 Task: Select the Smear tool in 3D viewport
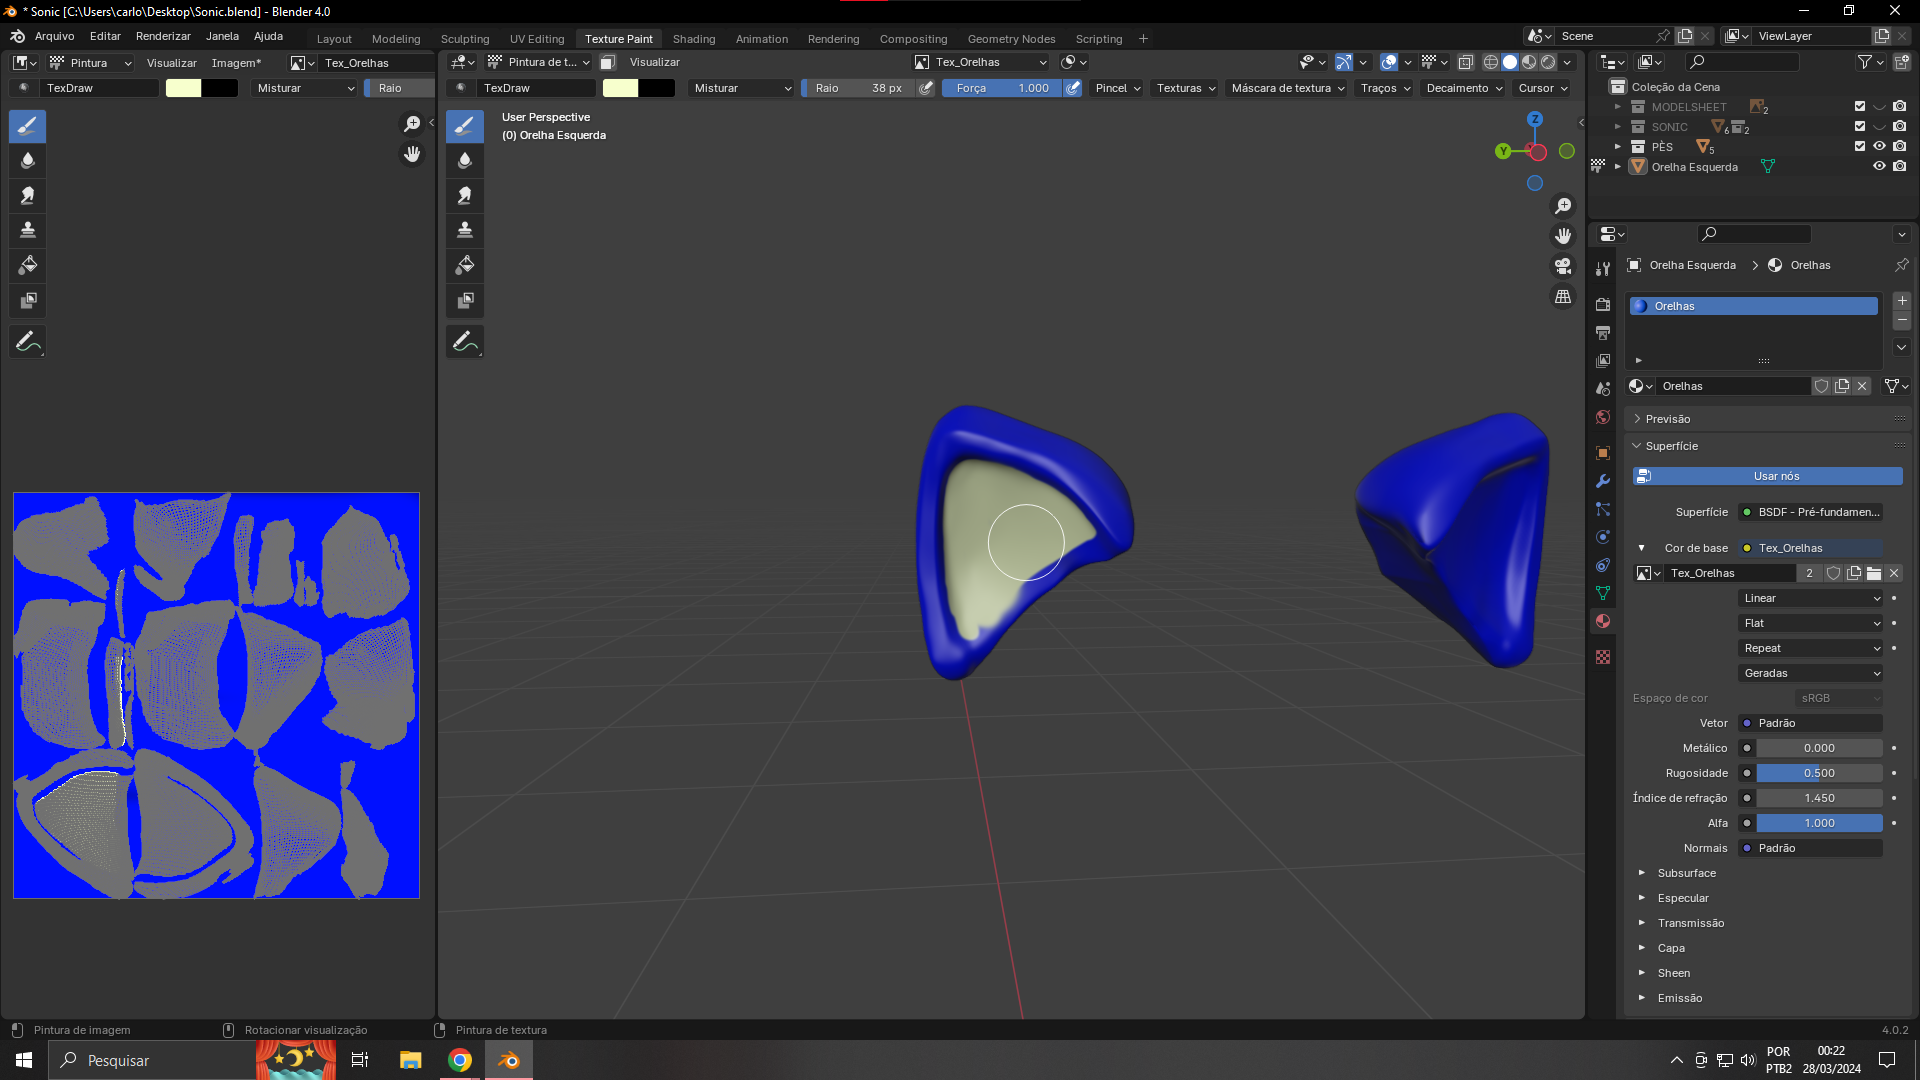(x=465, y=196)
